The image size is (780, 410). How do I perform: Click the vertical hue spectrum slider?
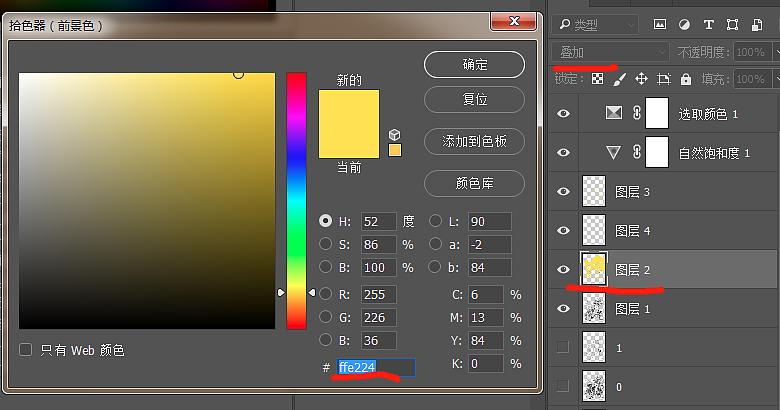(x=296, y=201)
